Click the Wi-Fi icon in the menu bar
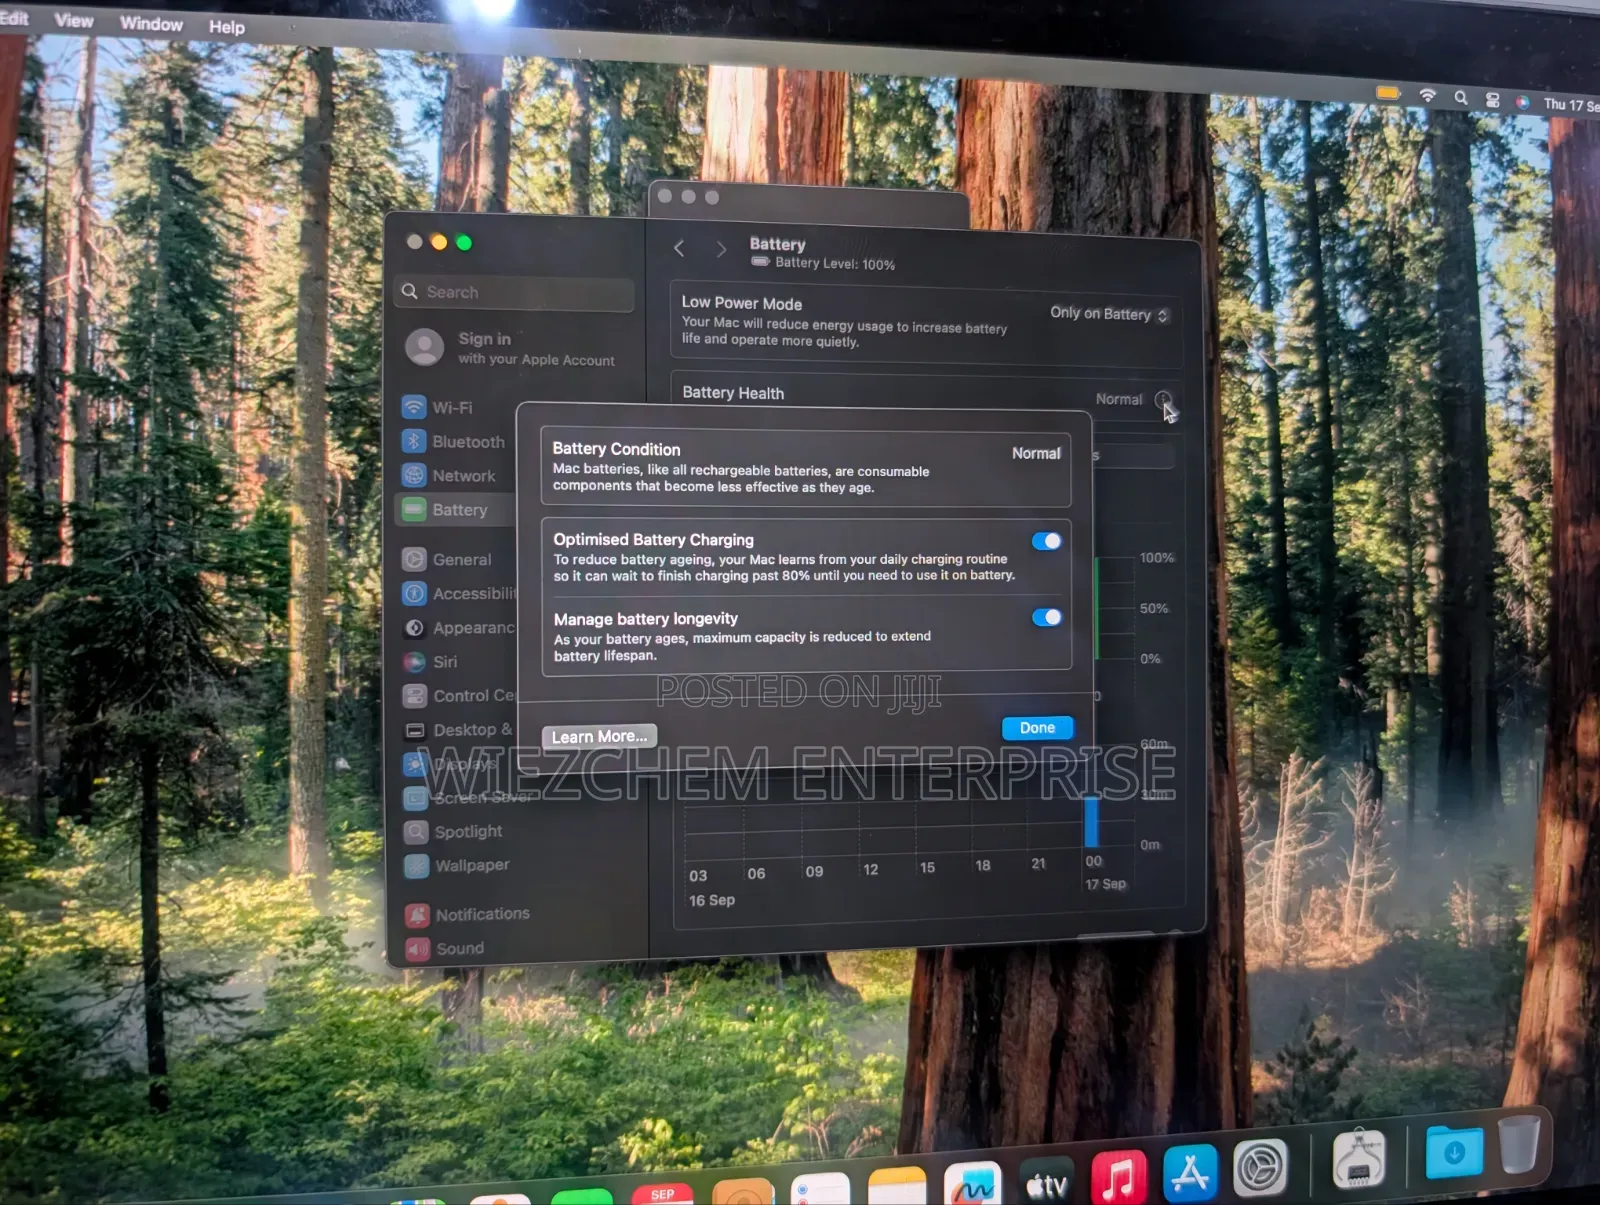 (1428, 95)
